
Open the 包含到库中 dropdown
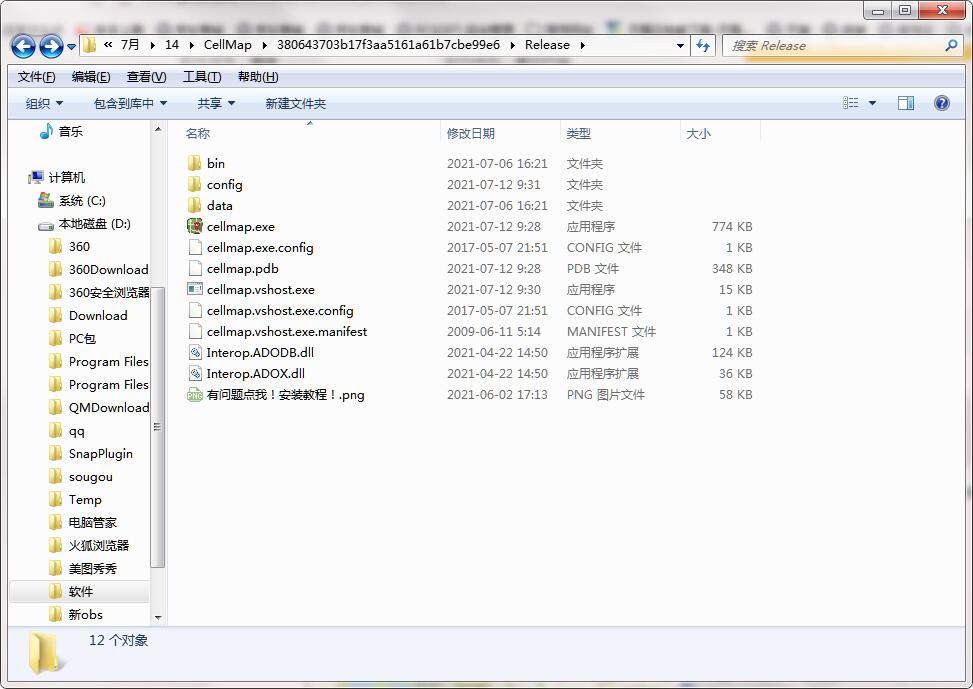(130, 103)
